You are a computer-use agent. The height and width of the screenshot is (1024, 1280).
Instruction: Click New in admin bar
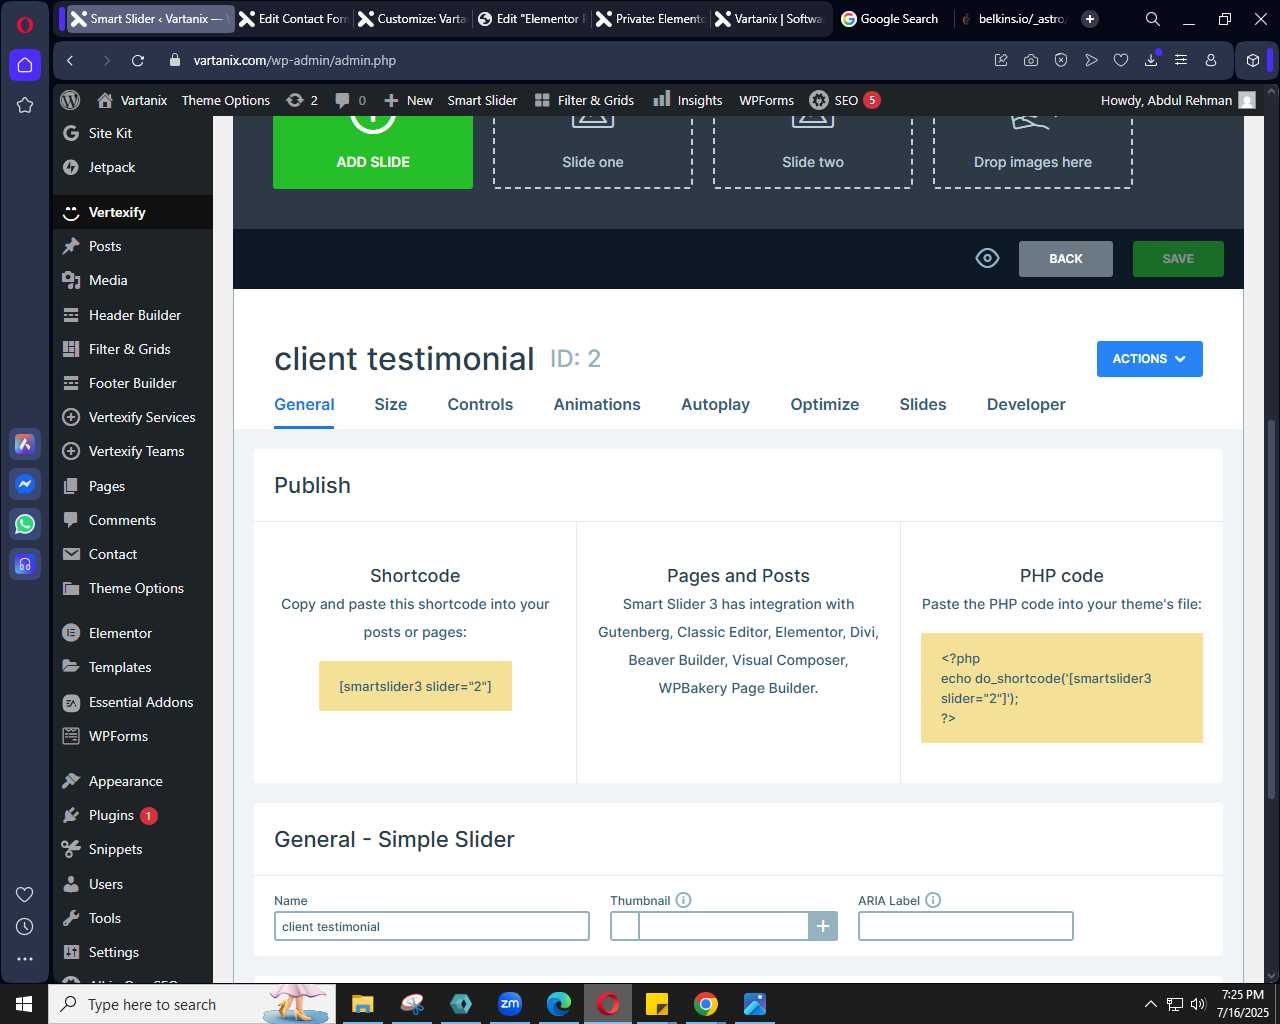408,100
